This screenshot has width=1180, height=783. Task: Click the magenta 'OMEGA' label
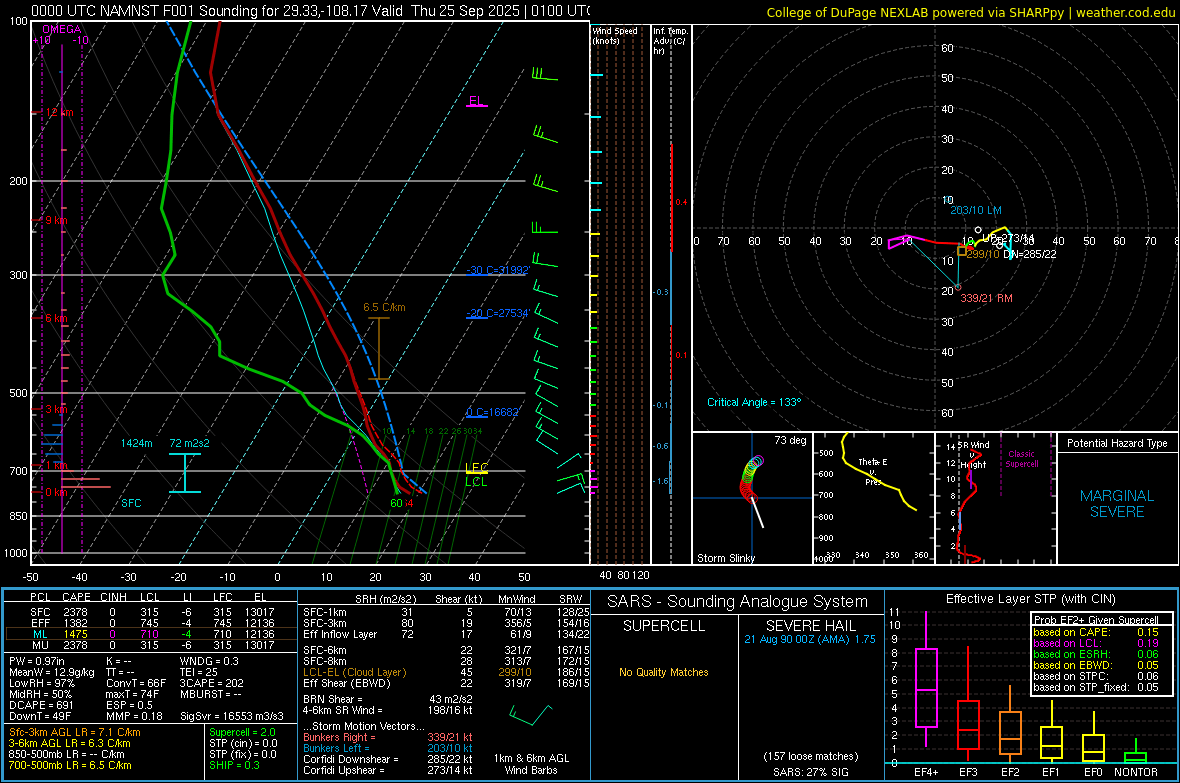pyautogui.click(x=61, y=29)
